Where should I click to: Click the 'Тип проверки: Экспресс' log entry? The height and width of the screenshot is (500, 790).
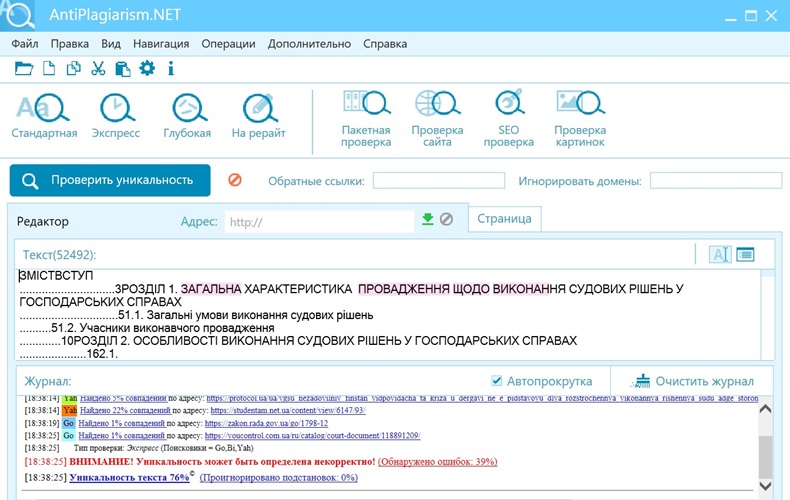click(x=163, y=448)
